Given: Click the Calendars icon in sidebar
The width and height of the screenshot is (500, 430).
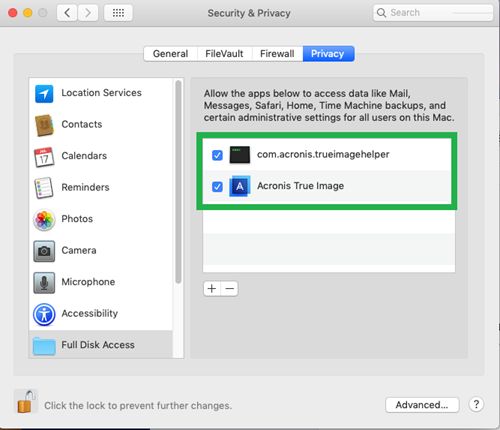Looking at the screenshot, I should coord(44,157).
